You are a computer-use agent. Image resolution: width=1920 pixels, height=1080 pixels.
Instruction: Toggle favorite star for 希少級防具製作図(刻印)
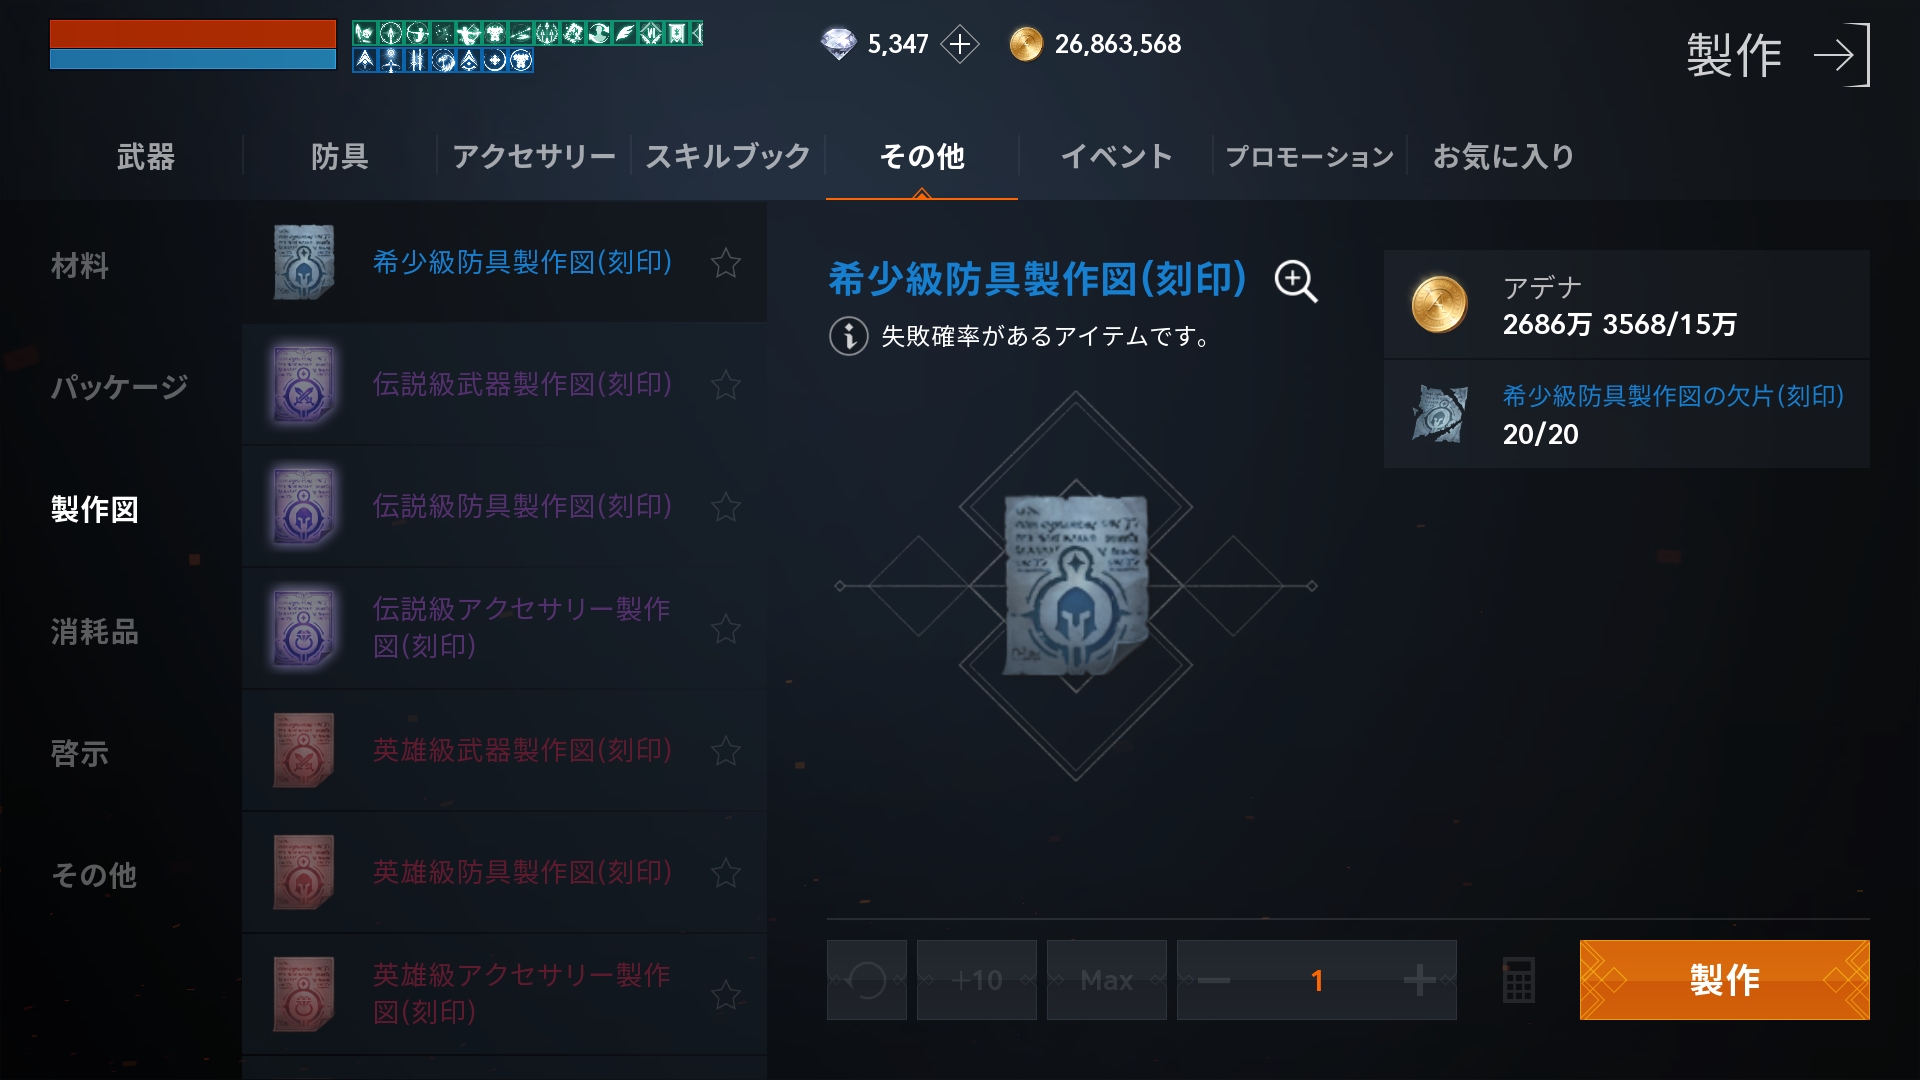point(726,263)
